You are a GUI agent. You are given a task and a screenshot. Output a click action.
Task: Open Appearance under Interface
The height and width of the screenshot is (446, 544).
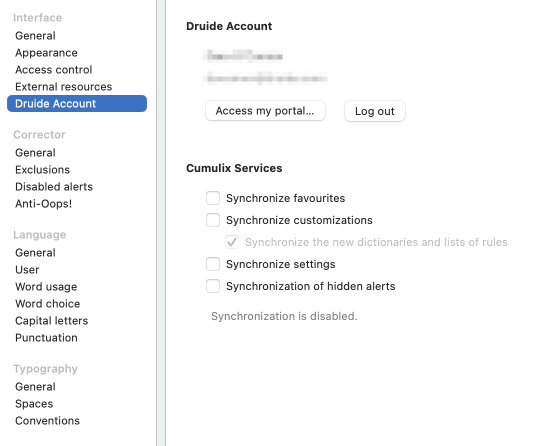point(46,53)
